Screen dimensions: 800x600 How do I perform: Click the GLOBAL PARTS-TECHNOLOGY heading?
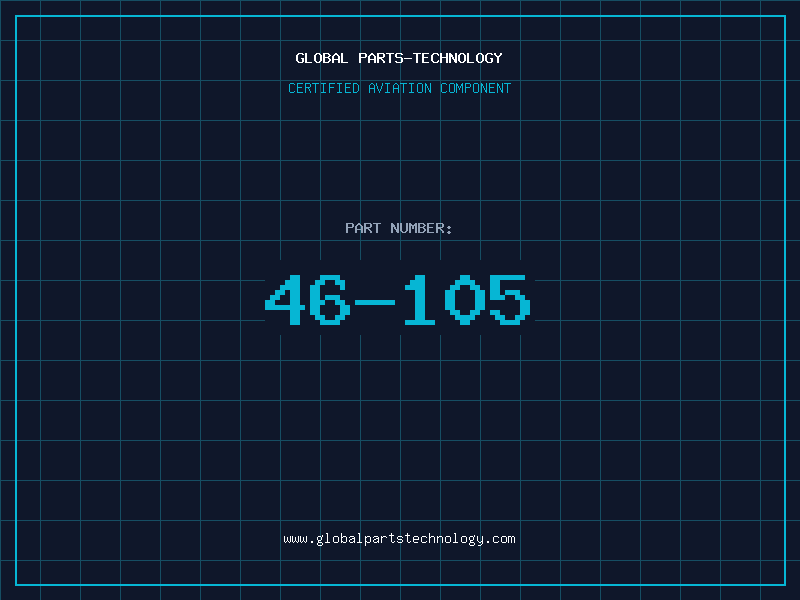[x=399, y=58]
